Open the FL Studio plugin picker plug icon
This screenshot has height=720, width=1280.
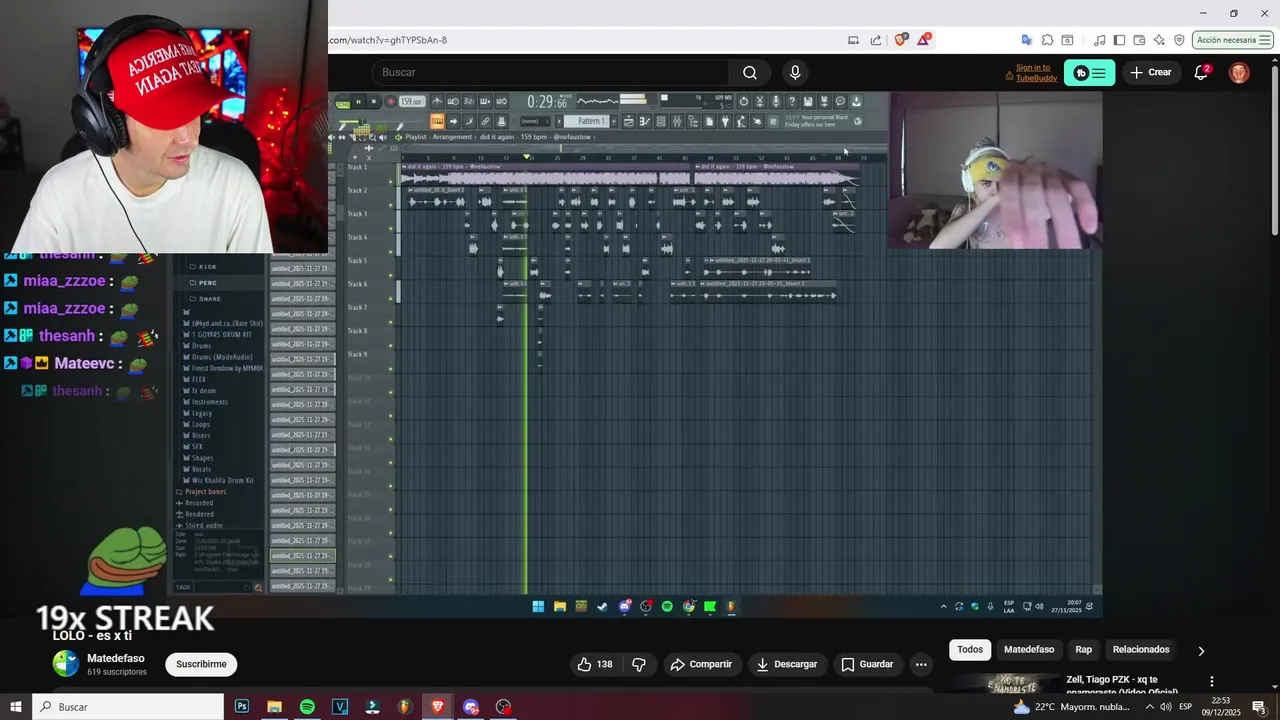[726, 121]
